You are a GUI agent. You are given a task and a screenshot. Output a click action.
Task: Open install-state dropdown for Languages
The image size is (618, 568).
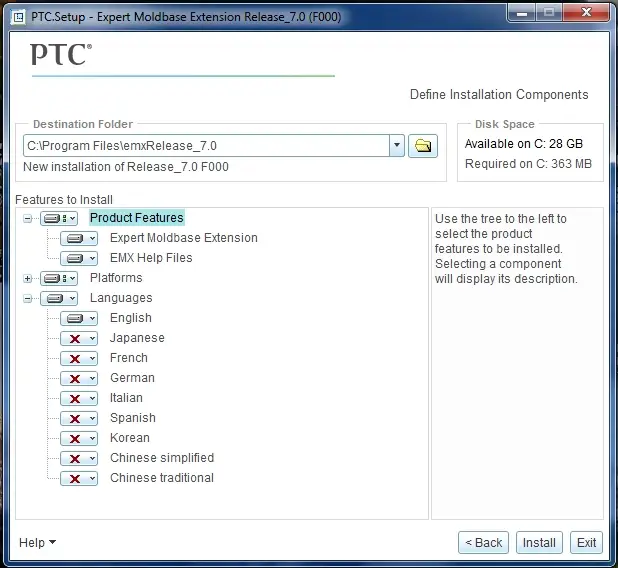pyautogui.click(x=59, y=298)
